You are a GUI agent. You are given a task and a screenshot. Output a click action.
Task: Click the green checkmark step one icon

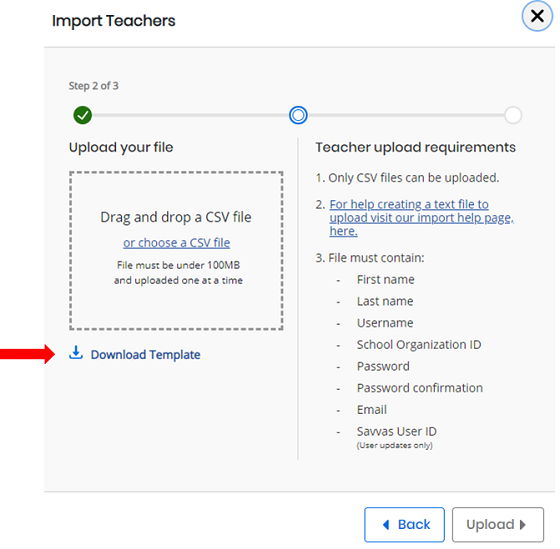pos(82,115)
